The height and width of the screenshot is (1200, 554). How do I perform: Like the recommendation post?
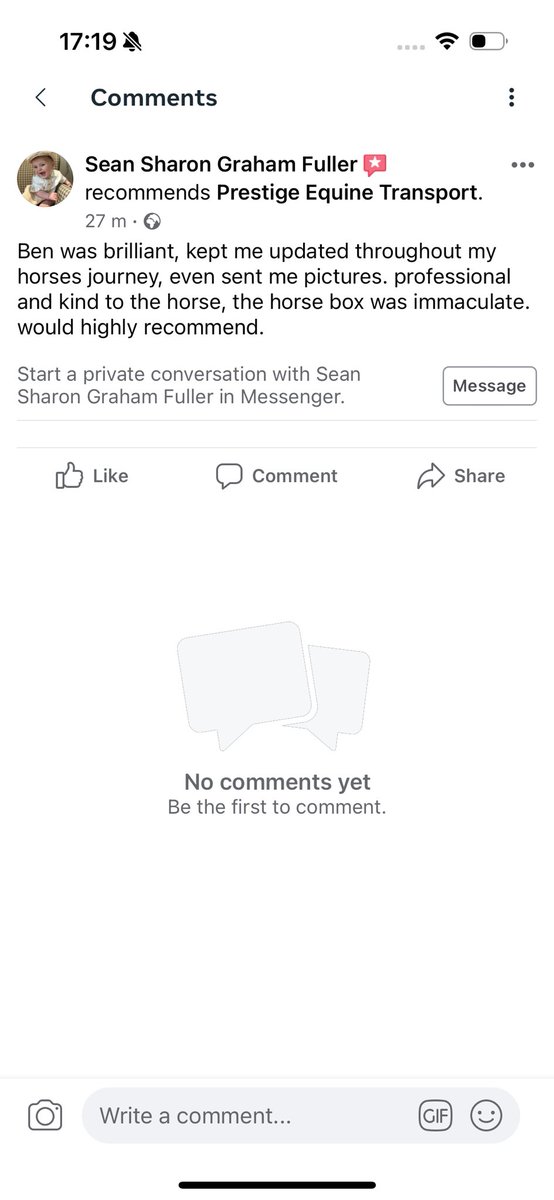(x=92, y=476)
